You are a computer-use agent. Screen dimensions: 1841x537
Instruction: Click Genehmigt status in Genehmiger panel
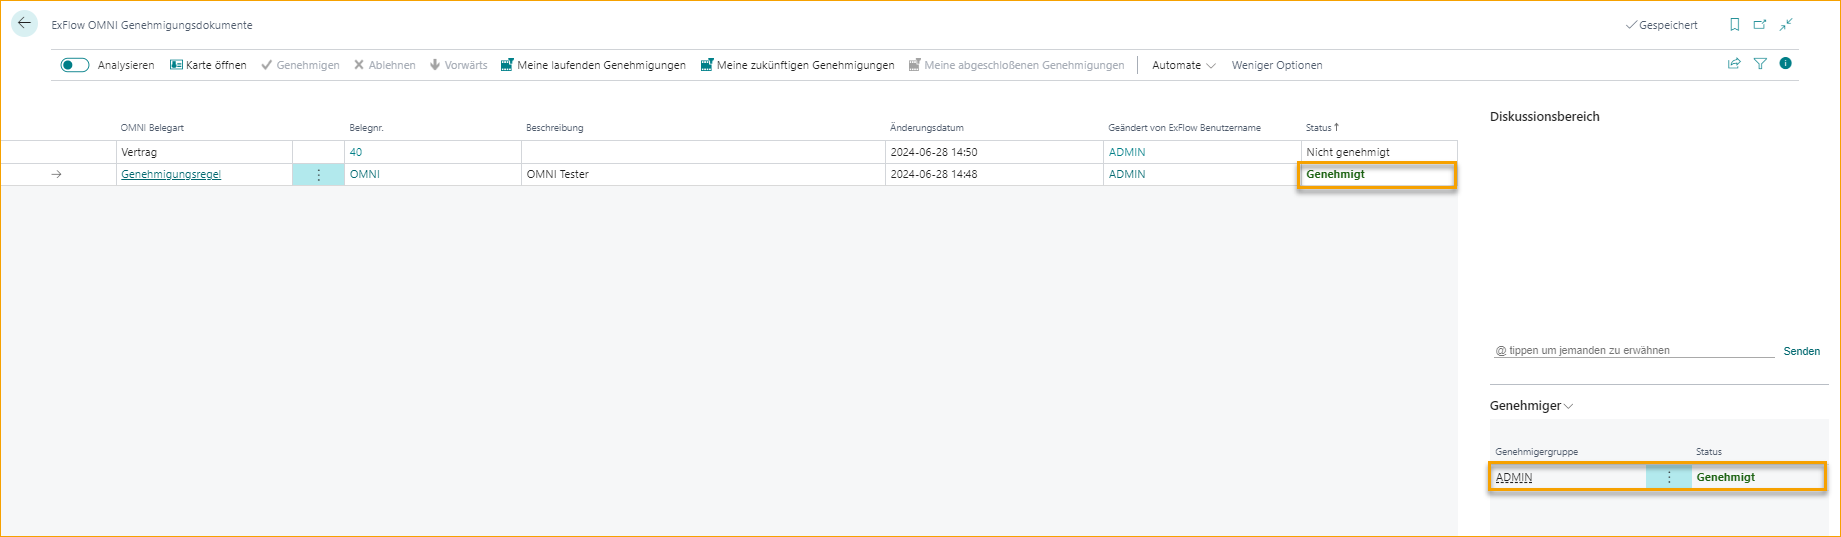(x=1726, y=477)
